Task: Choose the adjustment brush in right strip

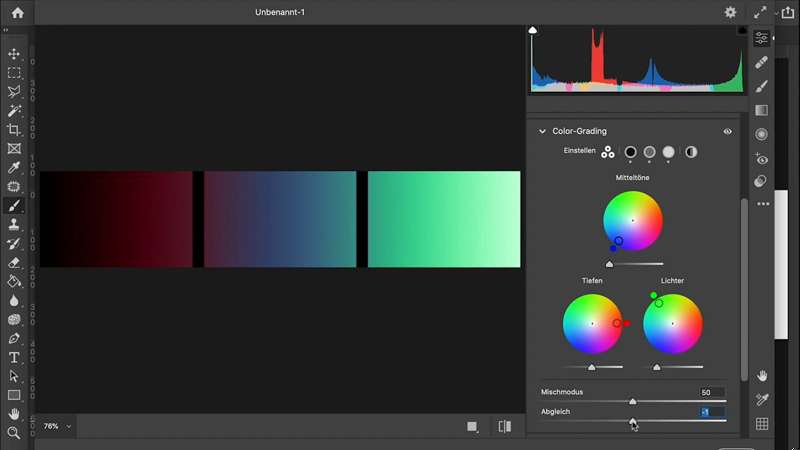Action: coord(762,86)
